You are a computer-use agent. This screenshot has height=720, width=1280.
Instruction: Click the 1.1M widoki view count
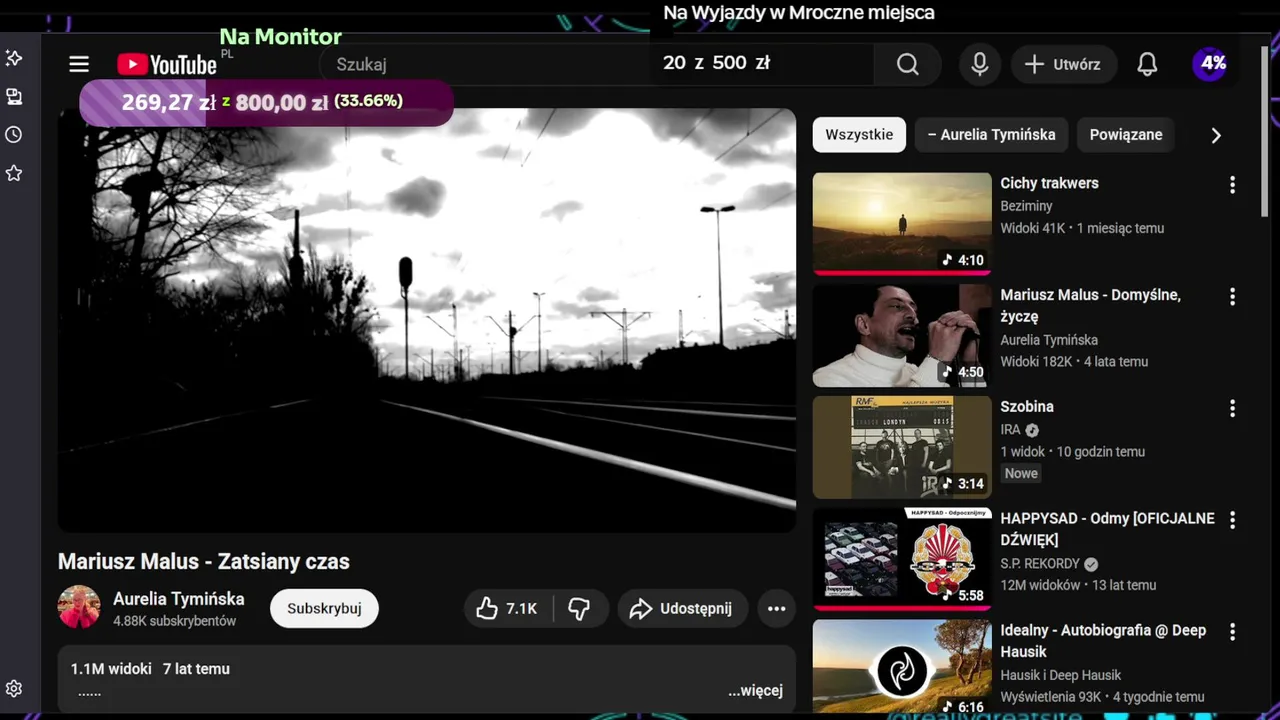point(111,669)
